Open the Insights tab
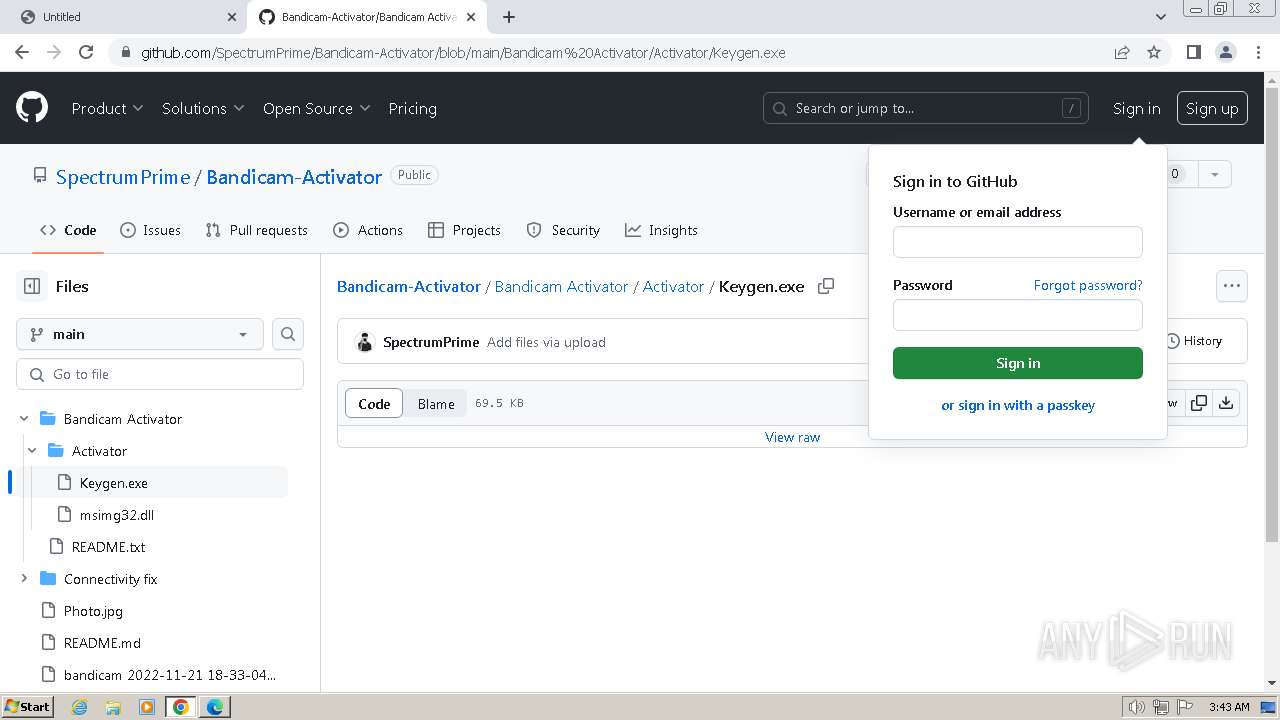Viewport: 1280px width, 720px height. pos(661,230)
